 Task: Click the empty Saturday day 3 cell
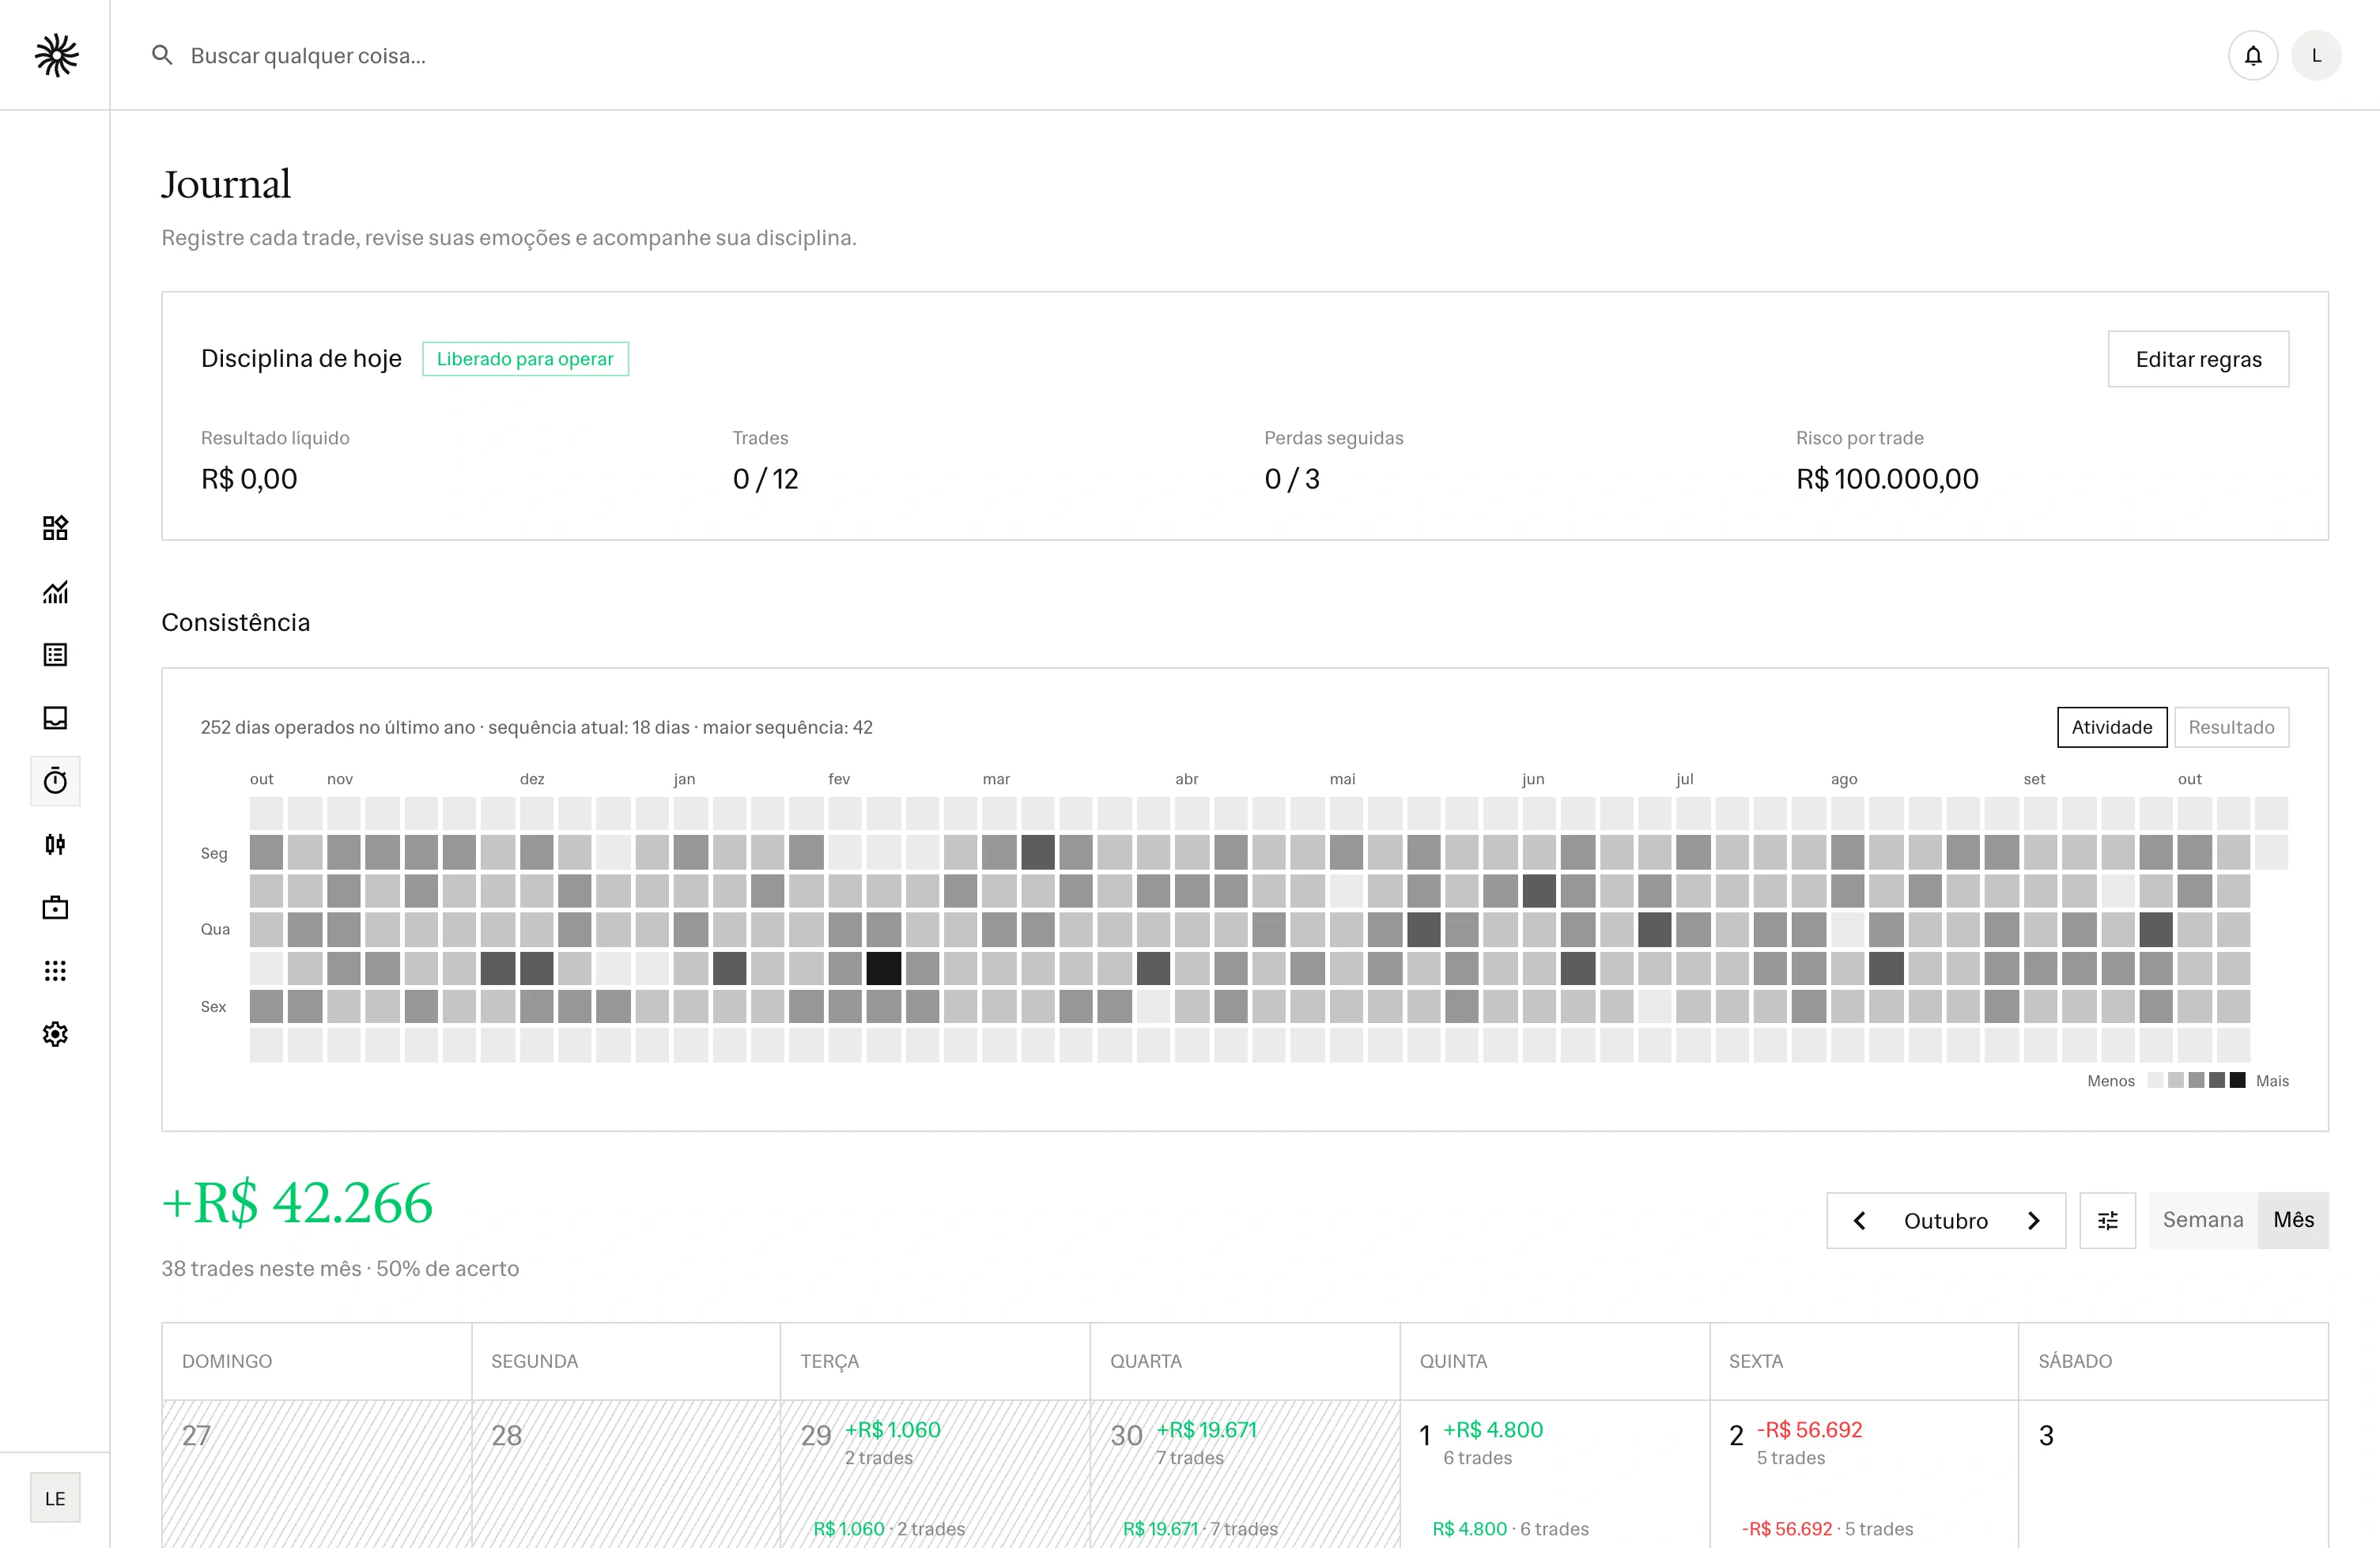pyautogui.click(x=2174, y=1474)
